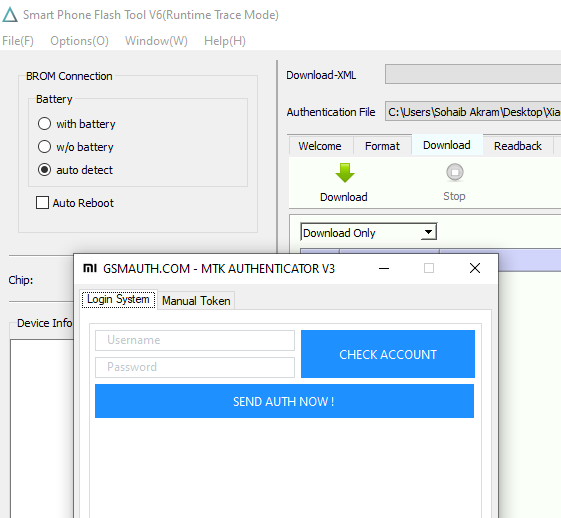Choose the 'auto detect' battery option

tap(44, 170)
